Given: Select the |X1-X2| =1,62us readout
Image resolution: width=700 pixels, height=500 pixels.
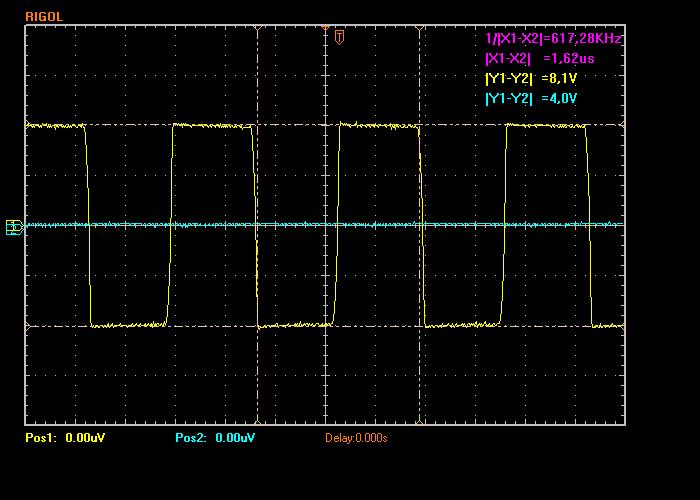Looking at the screenshot, I should (540, 58).
